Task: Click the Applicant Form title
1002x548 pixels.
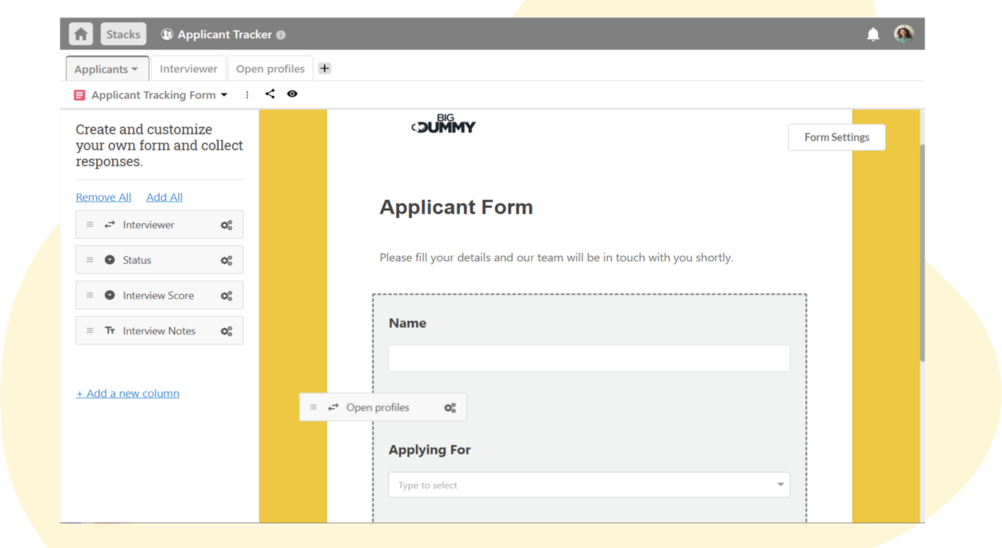Action: tap(456, 207)
